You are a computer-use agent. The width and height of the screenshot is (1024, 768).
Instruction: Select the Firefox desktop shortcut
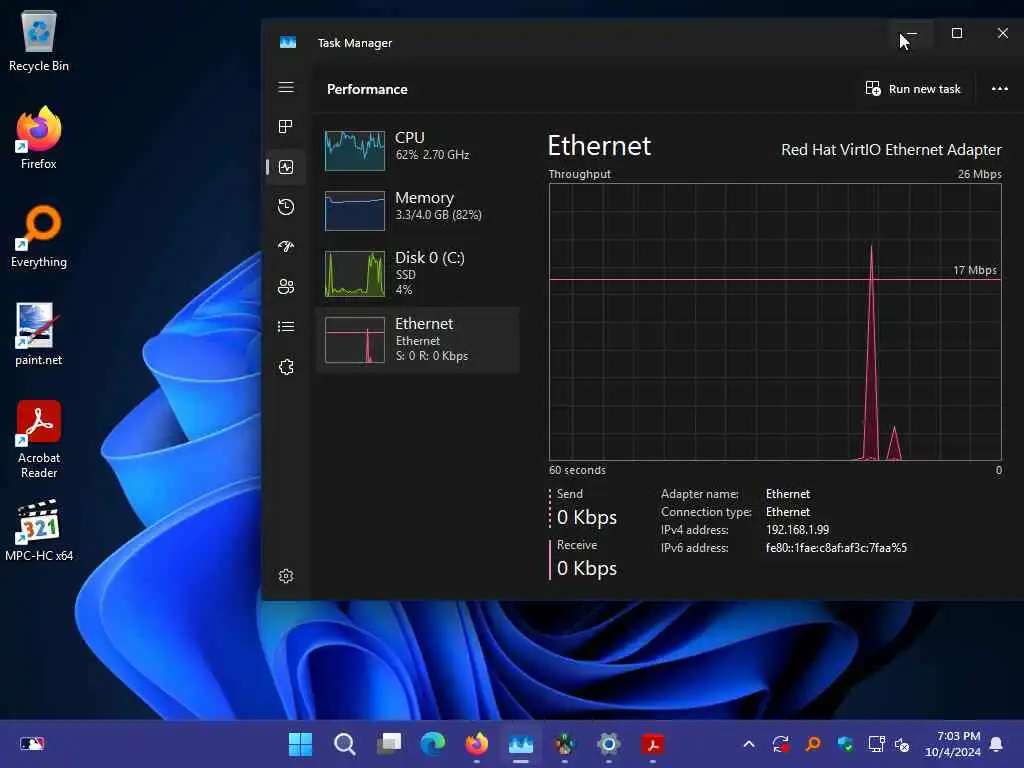[39, 138]
